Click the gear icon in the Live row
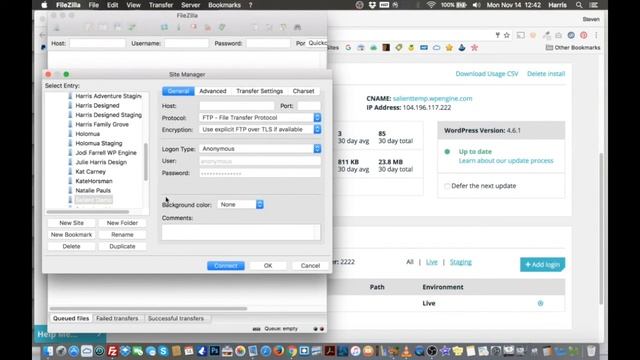The height and width of the screenshot is (360, 640). coord(540,303)
